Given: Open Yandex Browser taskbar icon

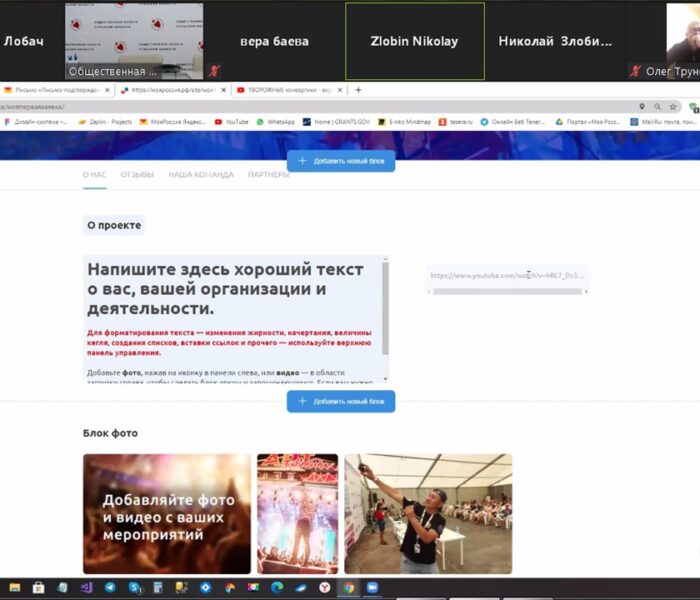Looking at the screenshot, I should click(x=325, y=588).
